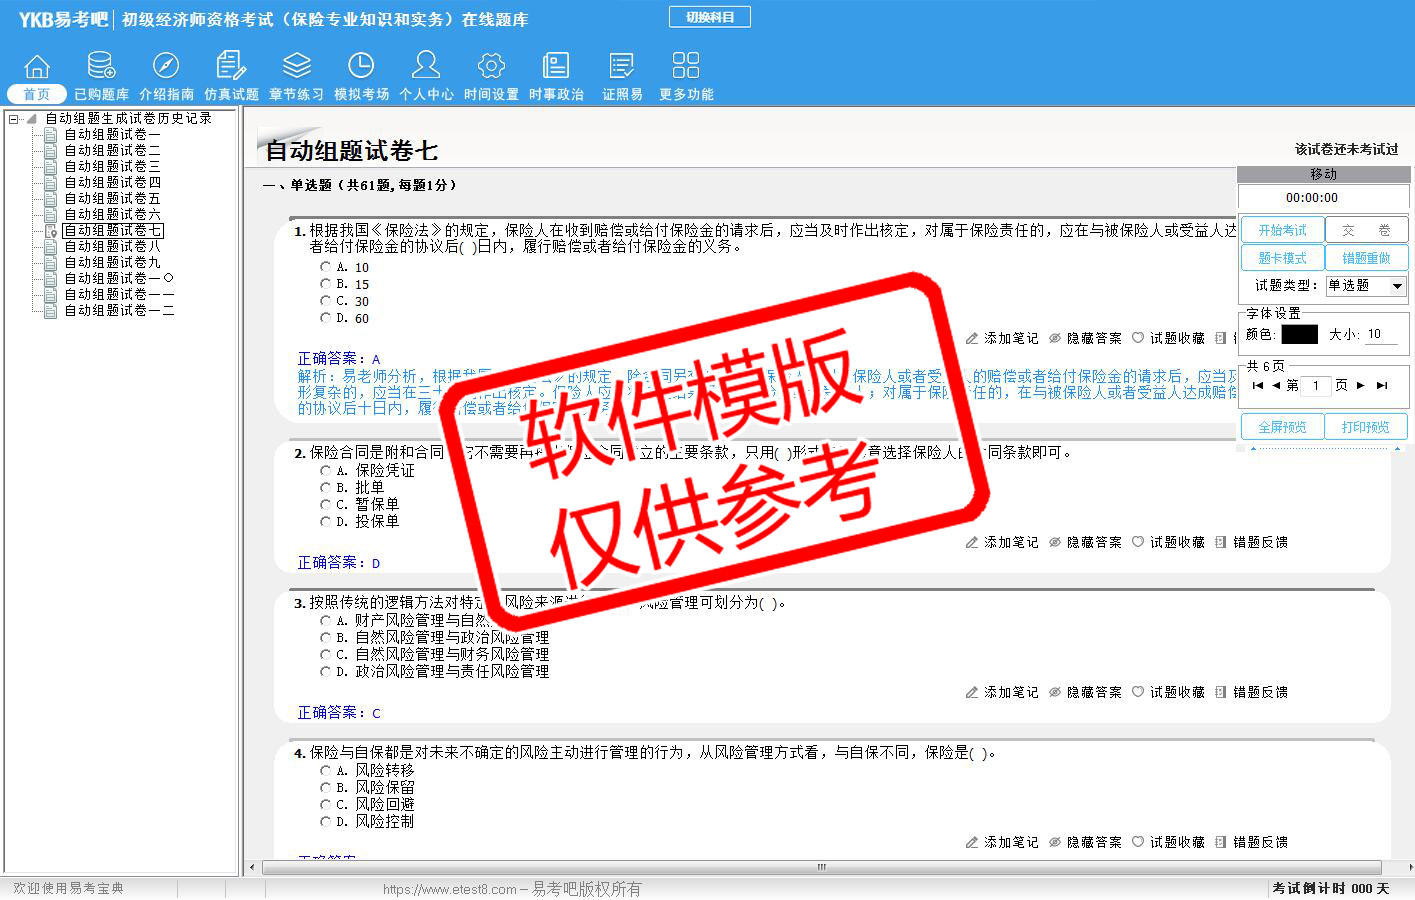Viewport: 1415px width, 900px height.
Task: Go to the 首页 tab
Action: point(37,94)
